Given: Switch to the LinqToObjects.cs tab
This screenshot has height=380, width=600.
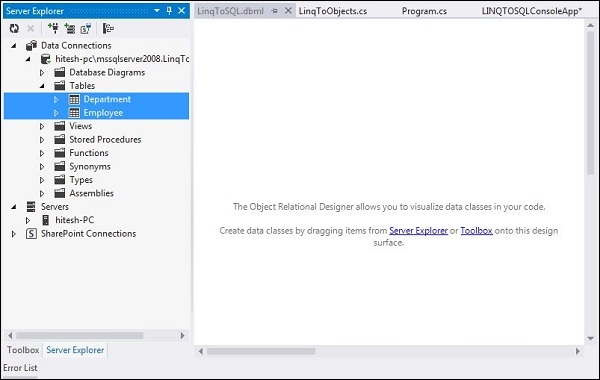Looking at the screenshot, I should 333,11.
